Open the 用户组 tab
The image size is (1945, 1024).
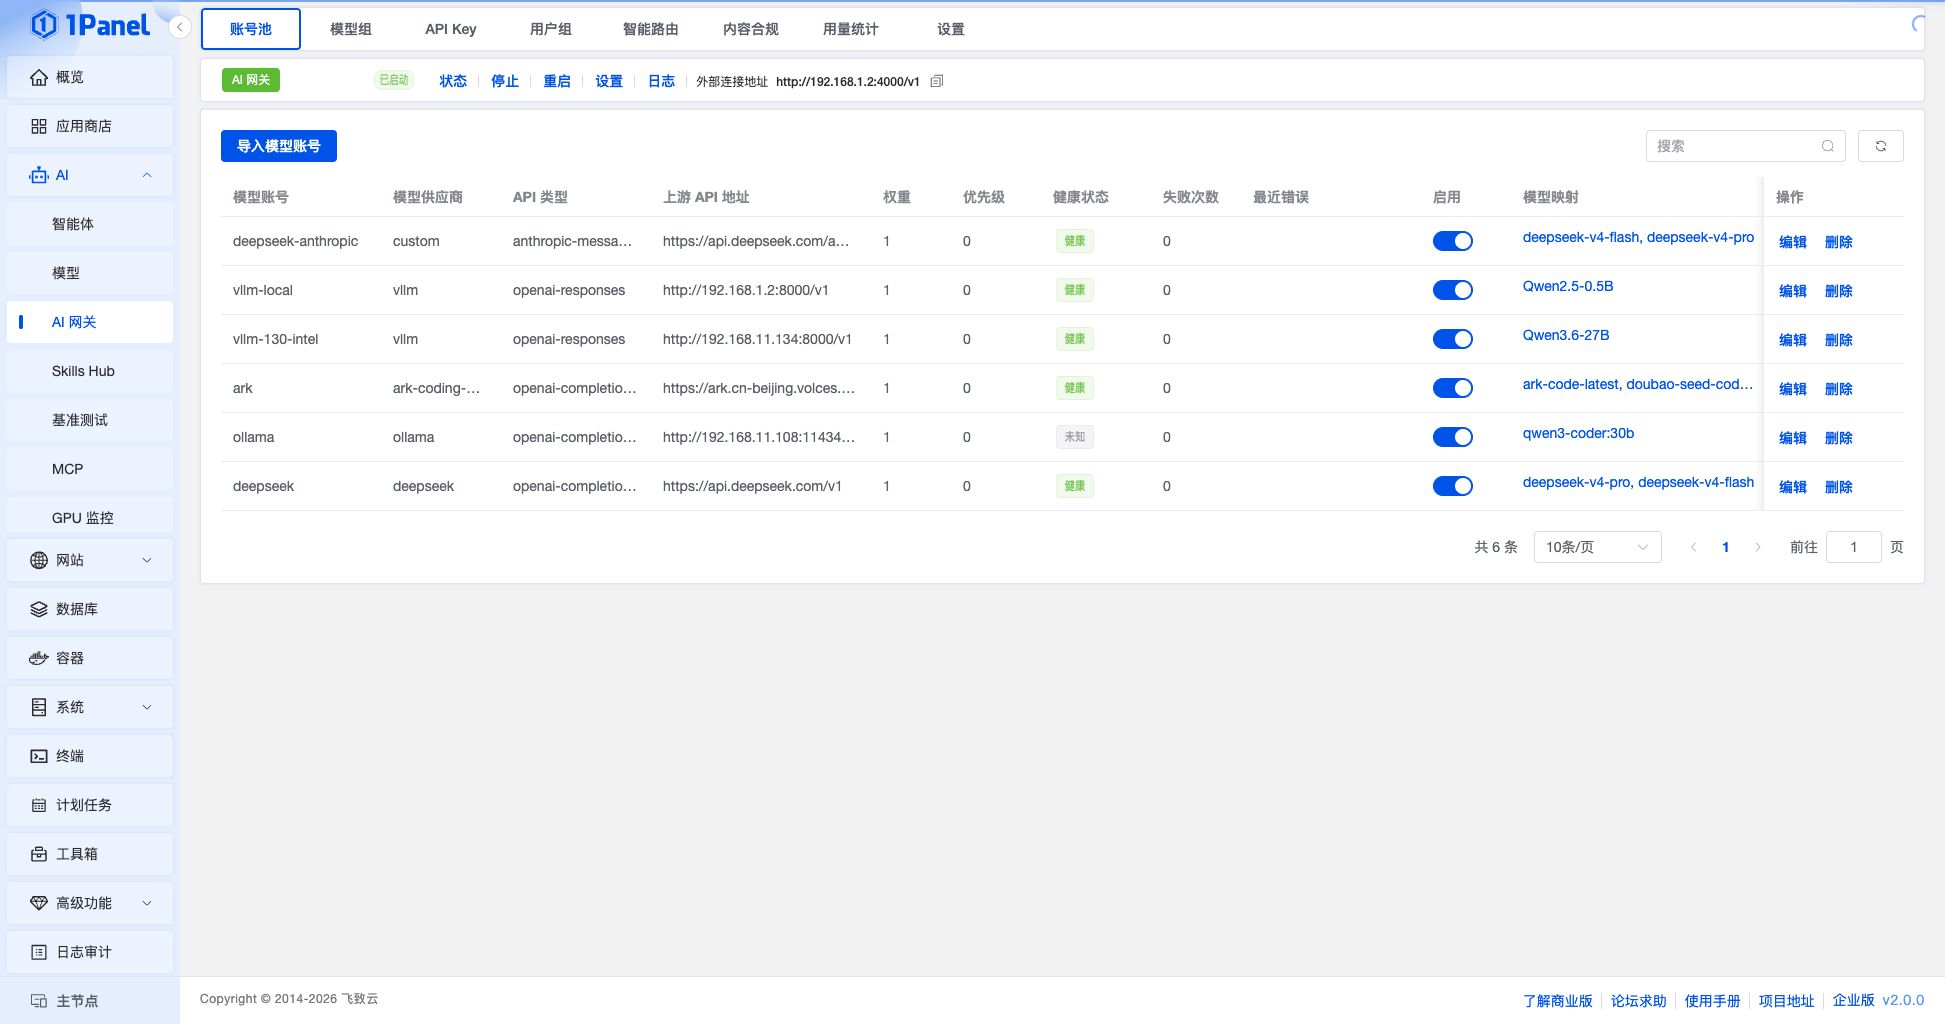click(551, 29)
